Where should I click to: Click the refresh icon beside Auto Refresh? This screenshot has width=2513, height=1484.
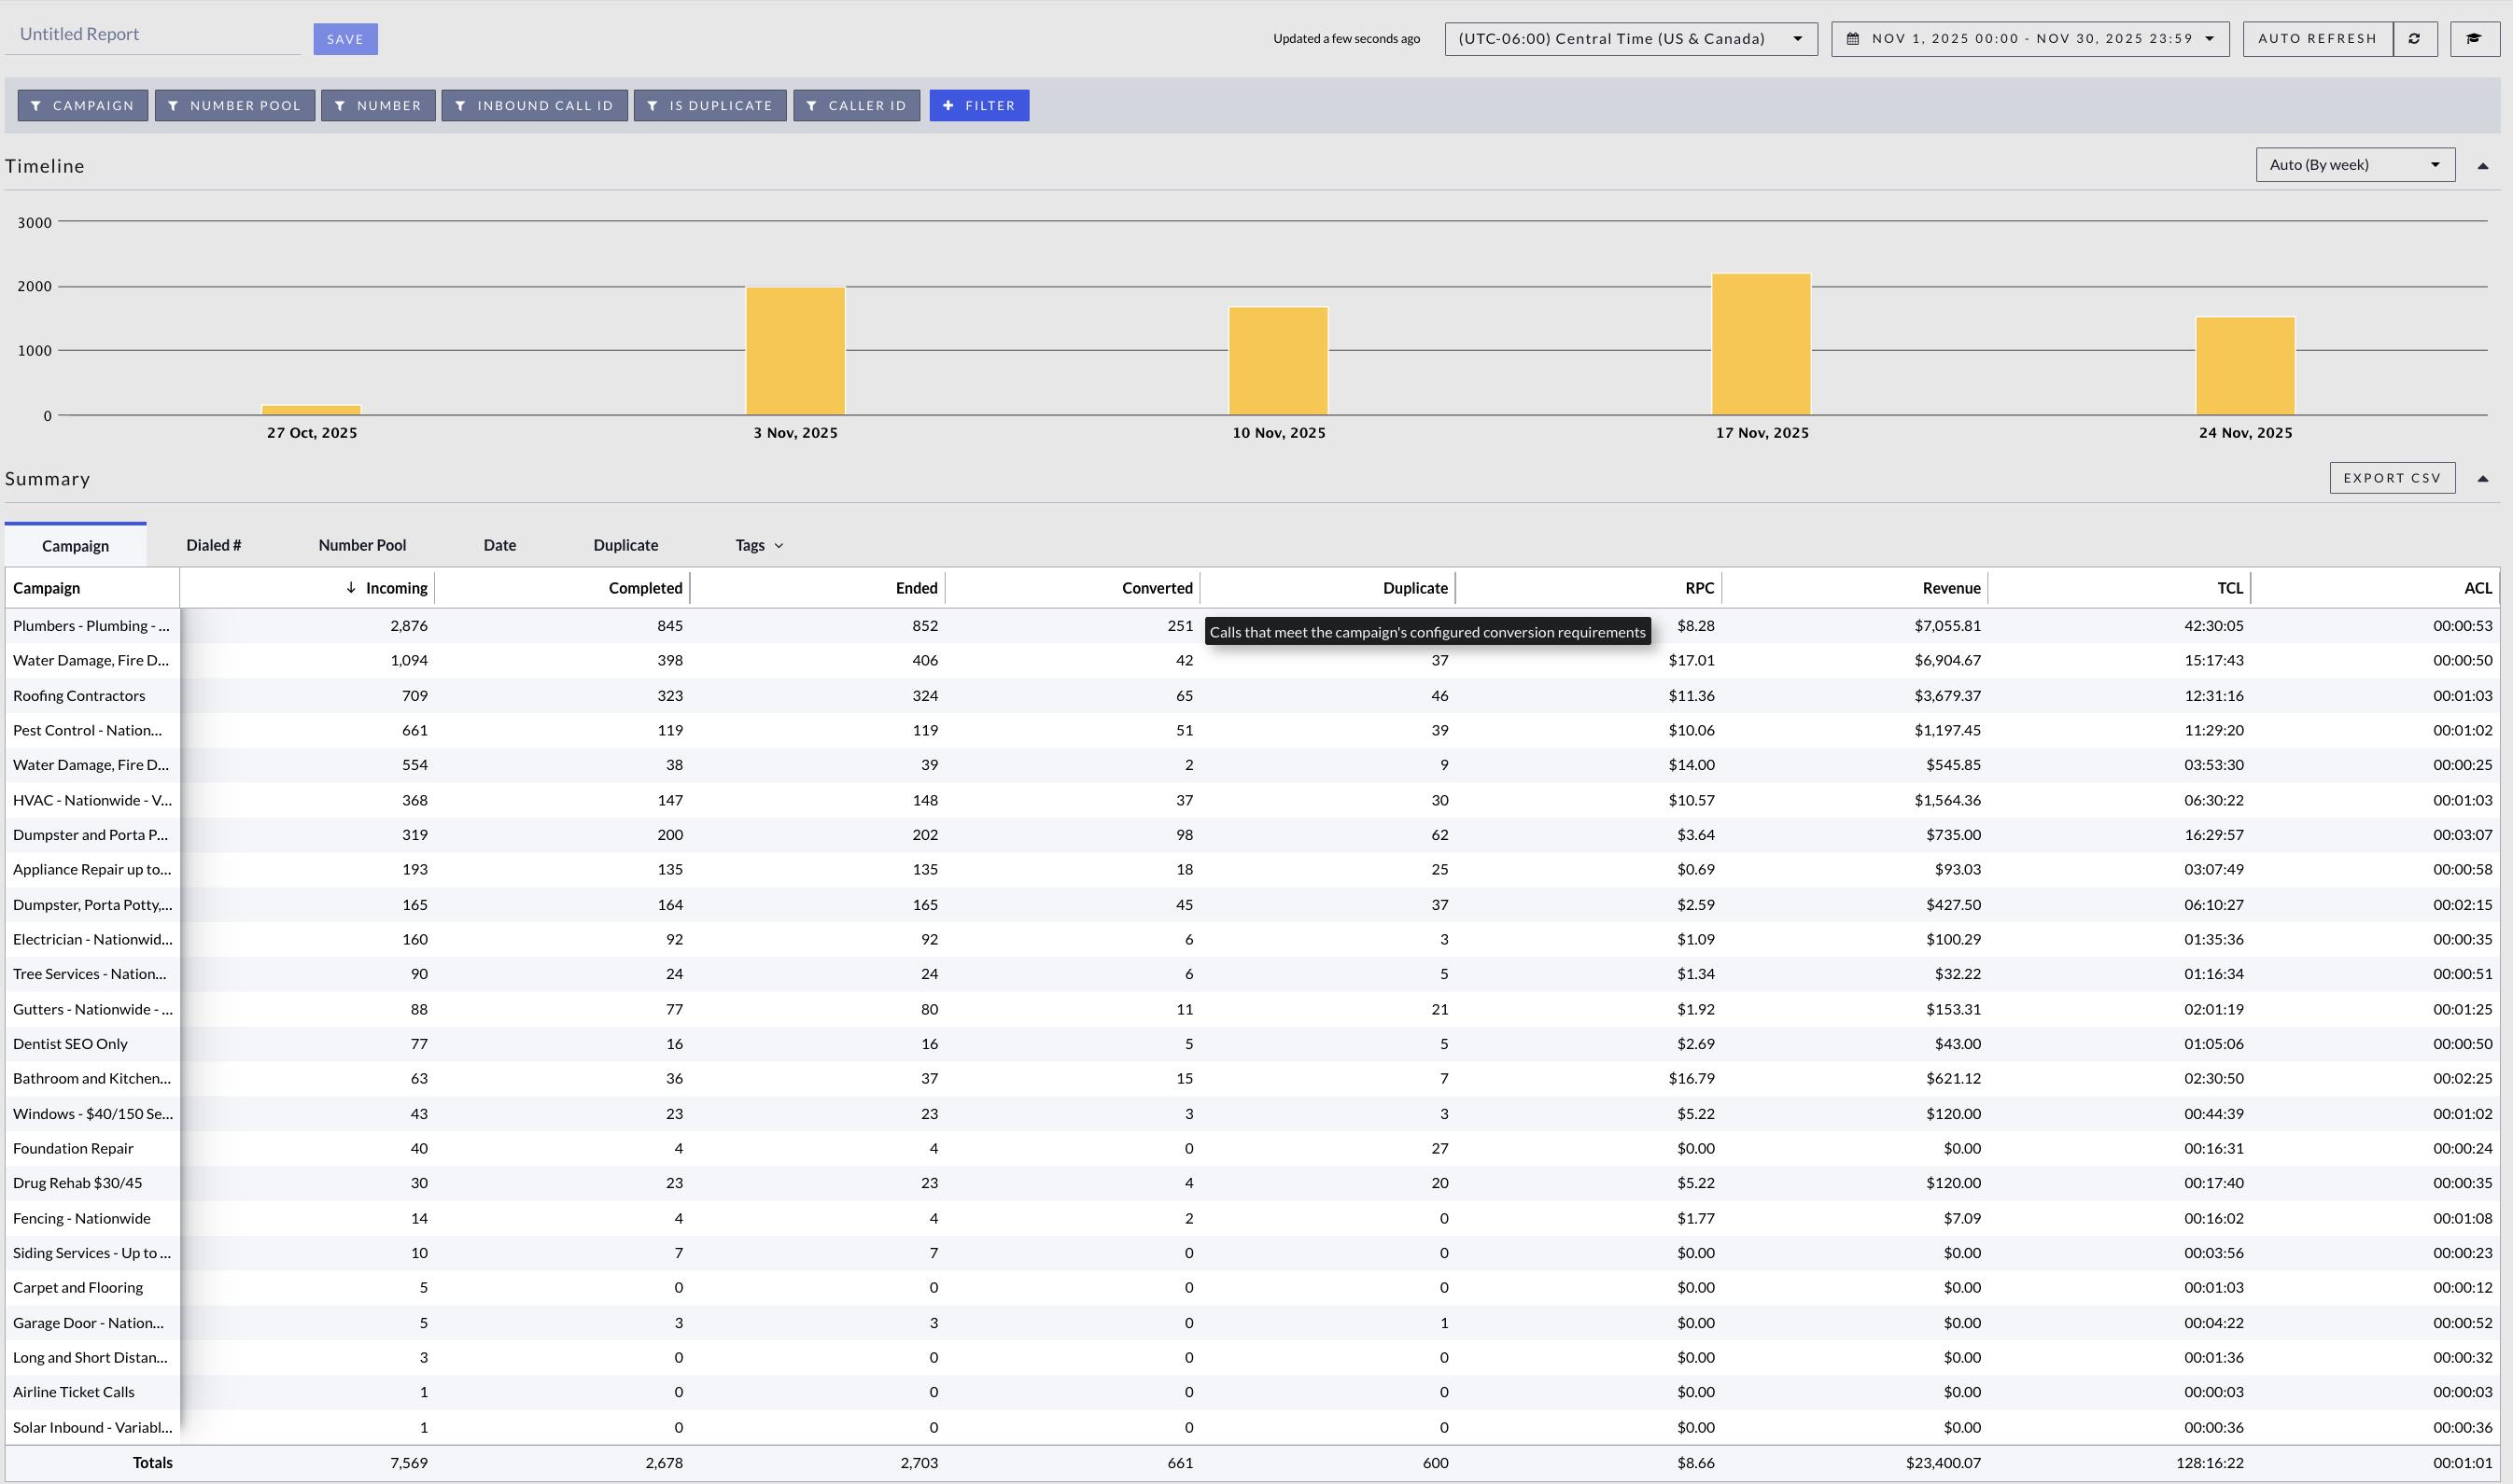coord(2414,38)
